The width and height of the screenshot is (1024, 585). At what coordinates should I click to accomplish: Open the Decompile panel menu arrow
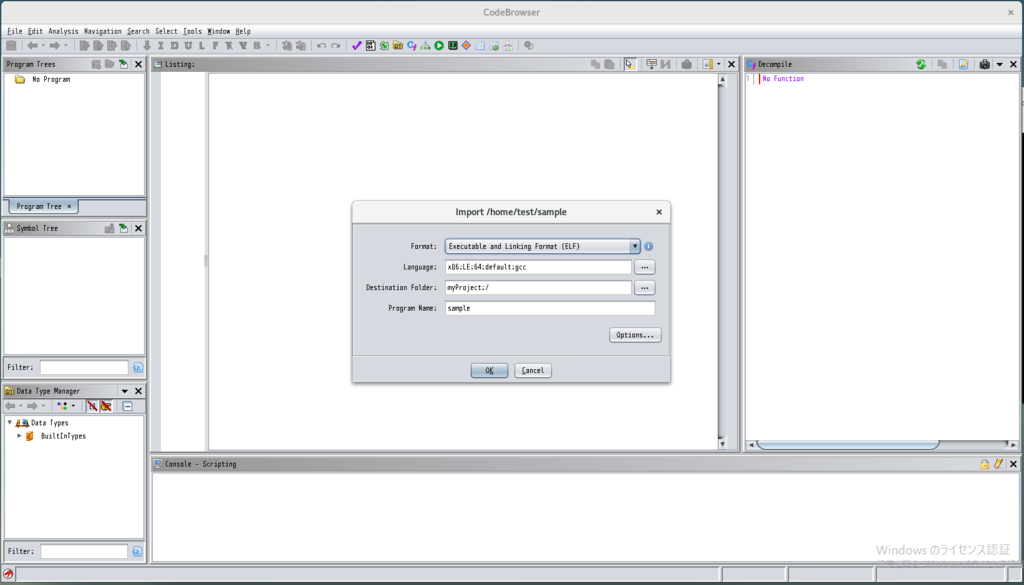(999, 64)
